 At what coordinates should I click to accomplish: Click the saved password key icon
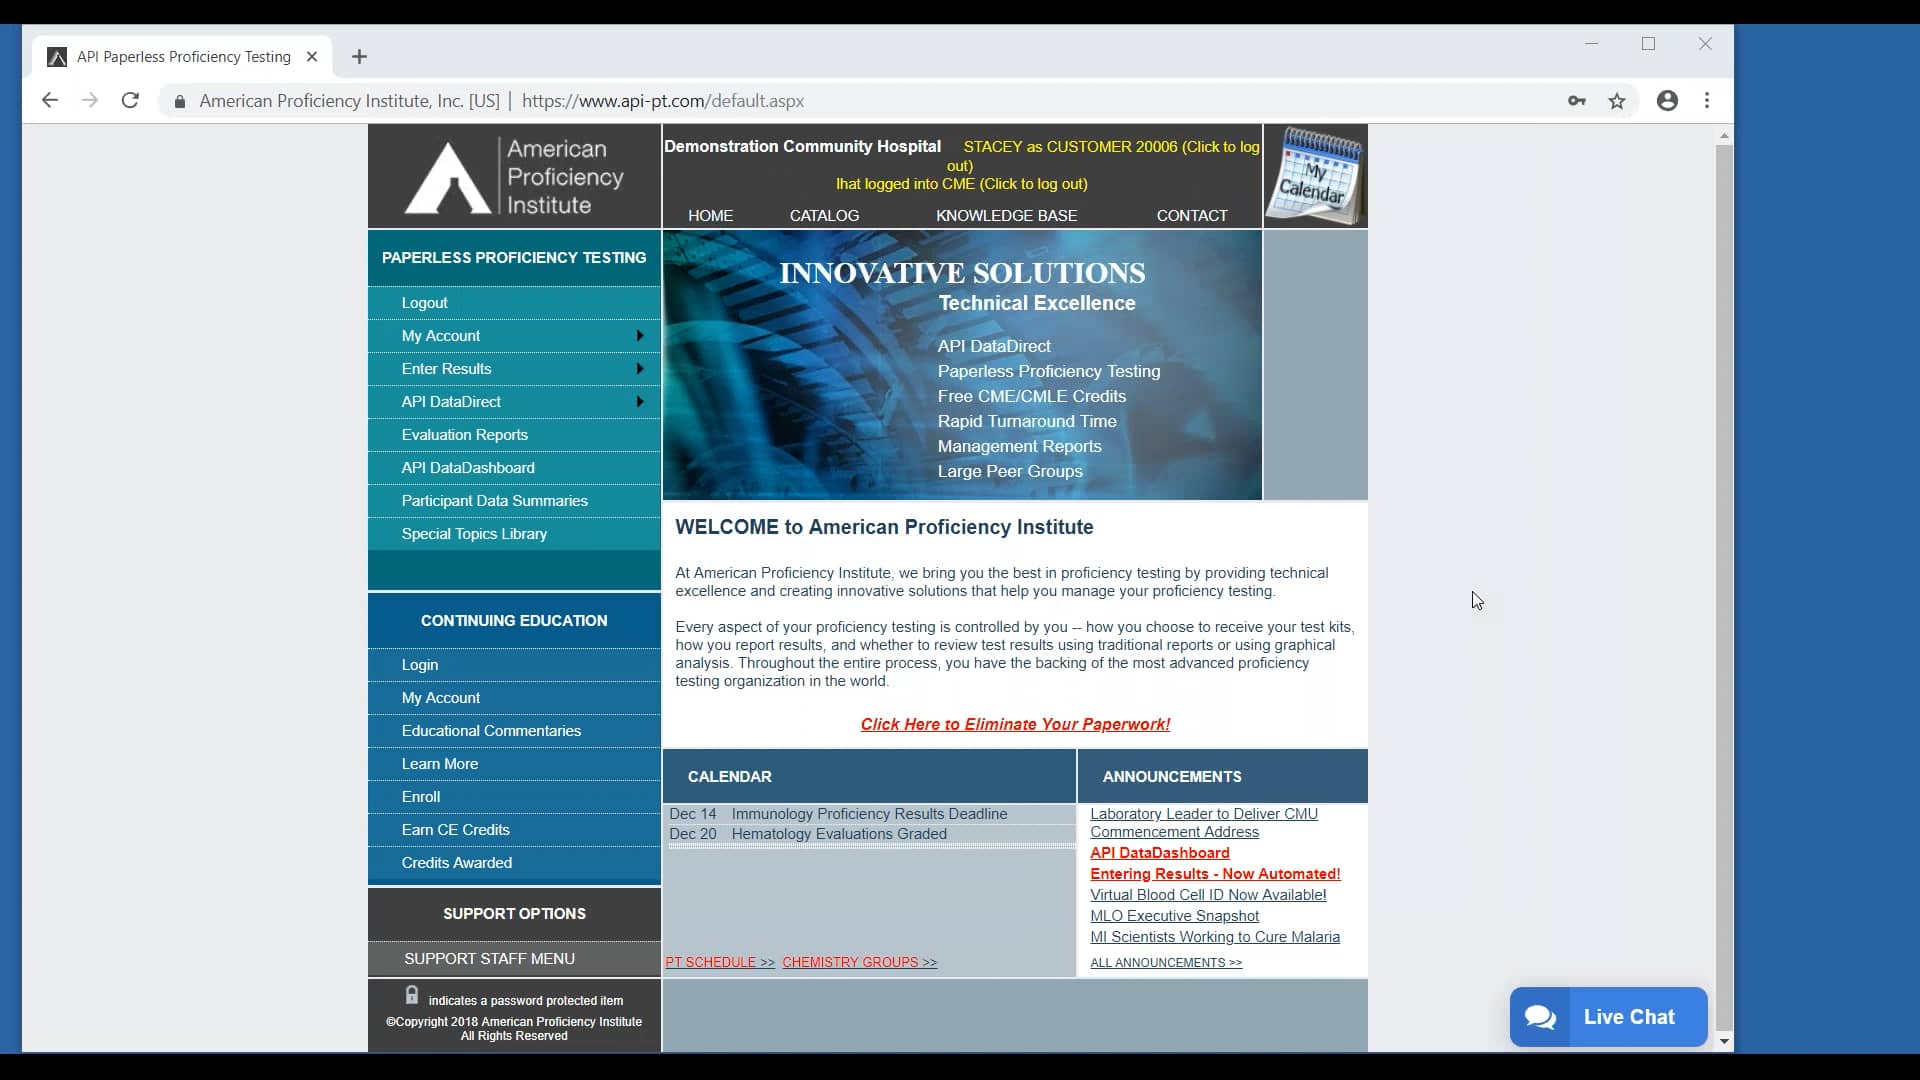(1577, 101)
